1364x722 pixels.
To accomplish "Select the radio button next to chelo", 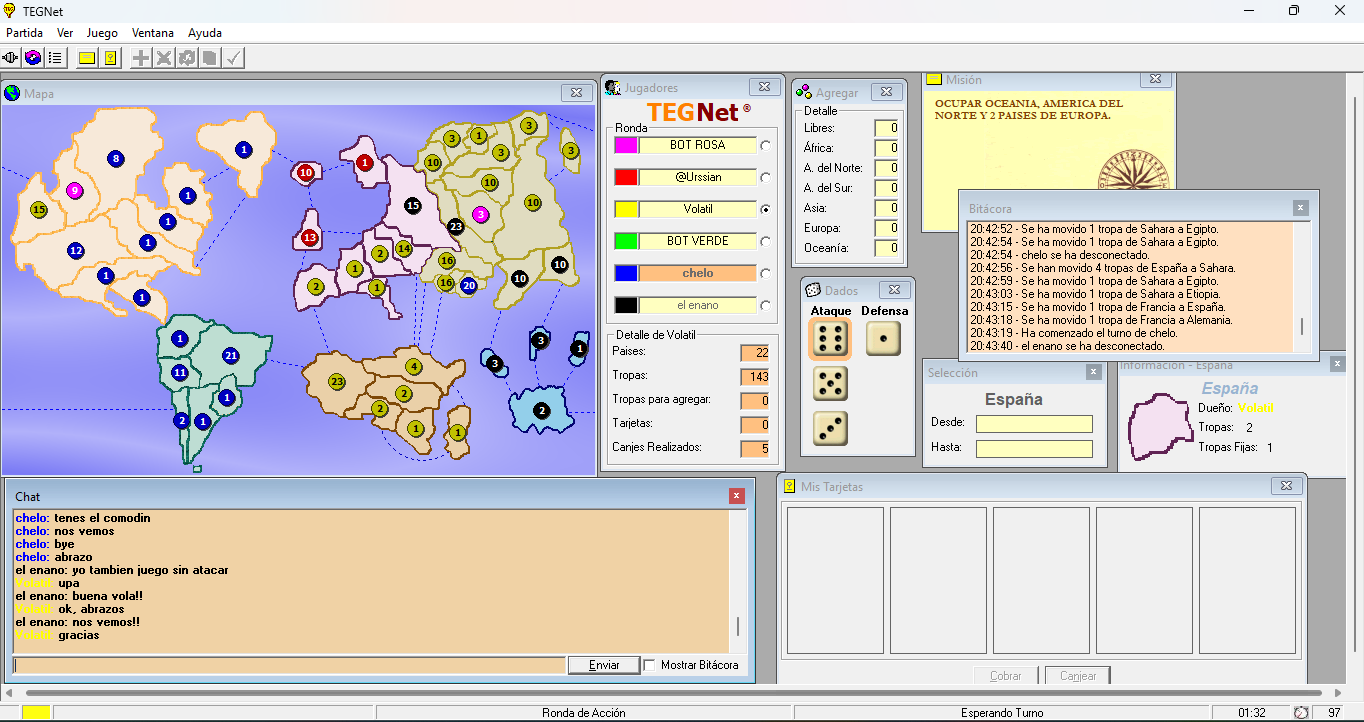I will [x=766, y=273].
